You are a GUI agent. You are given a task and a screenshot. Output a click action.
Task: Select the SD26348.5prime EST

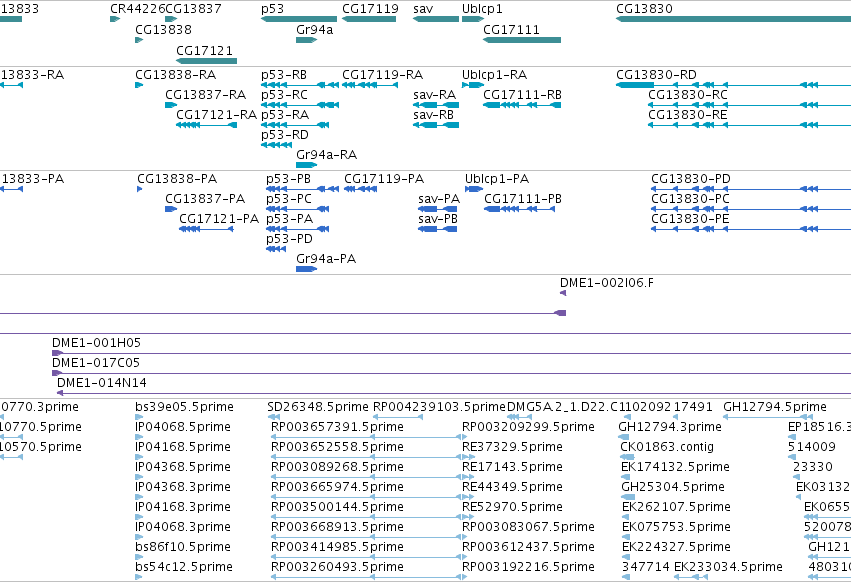click(x=275, y=417)
